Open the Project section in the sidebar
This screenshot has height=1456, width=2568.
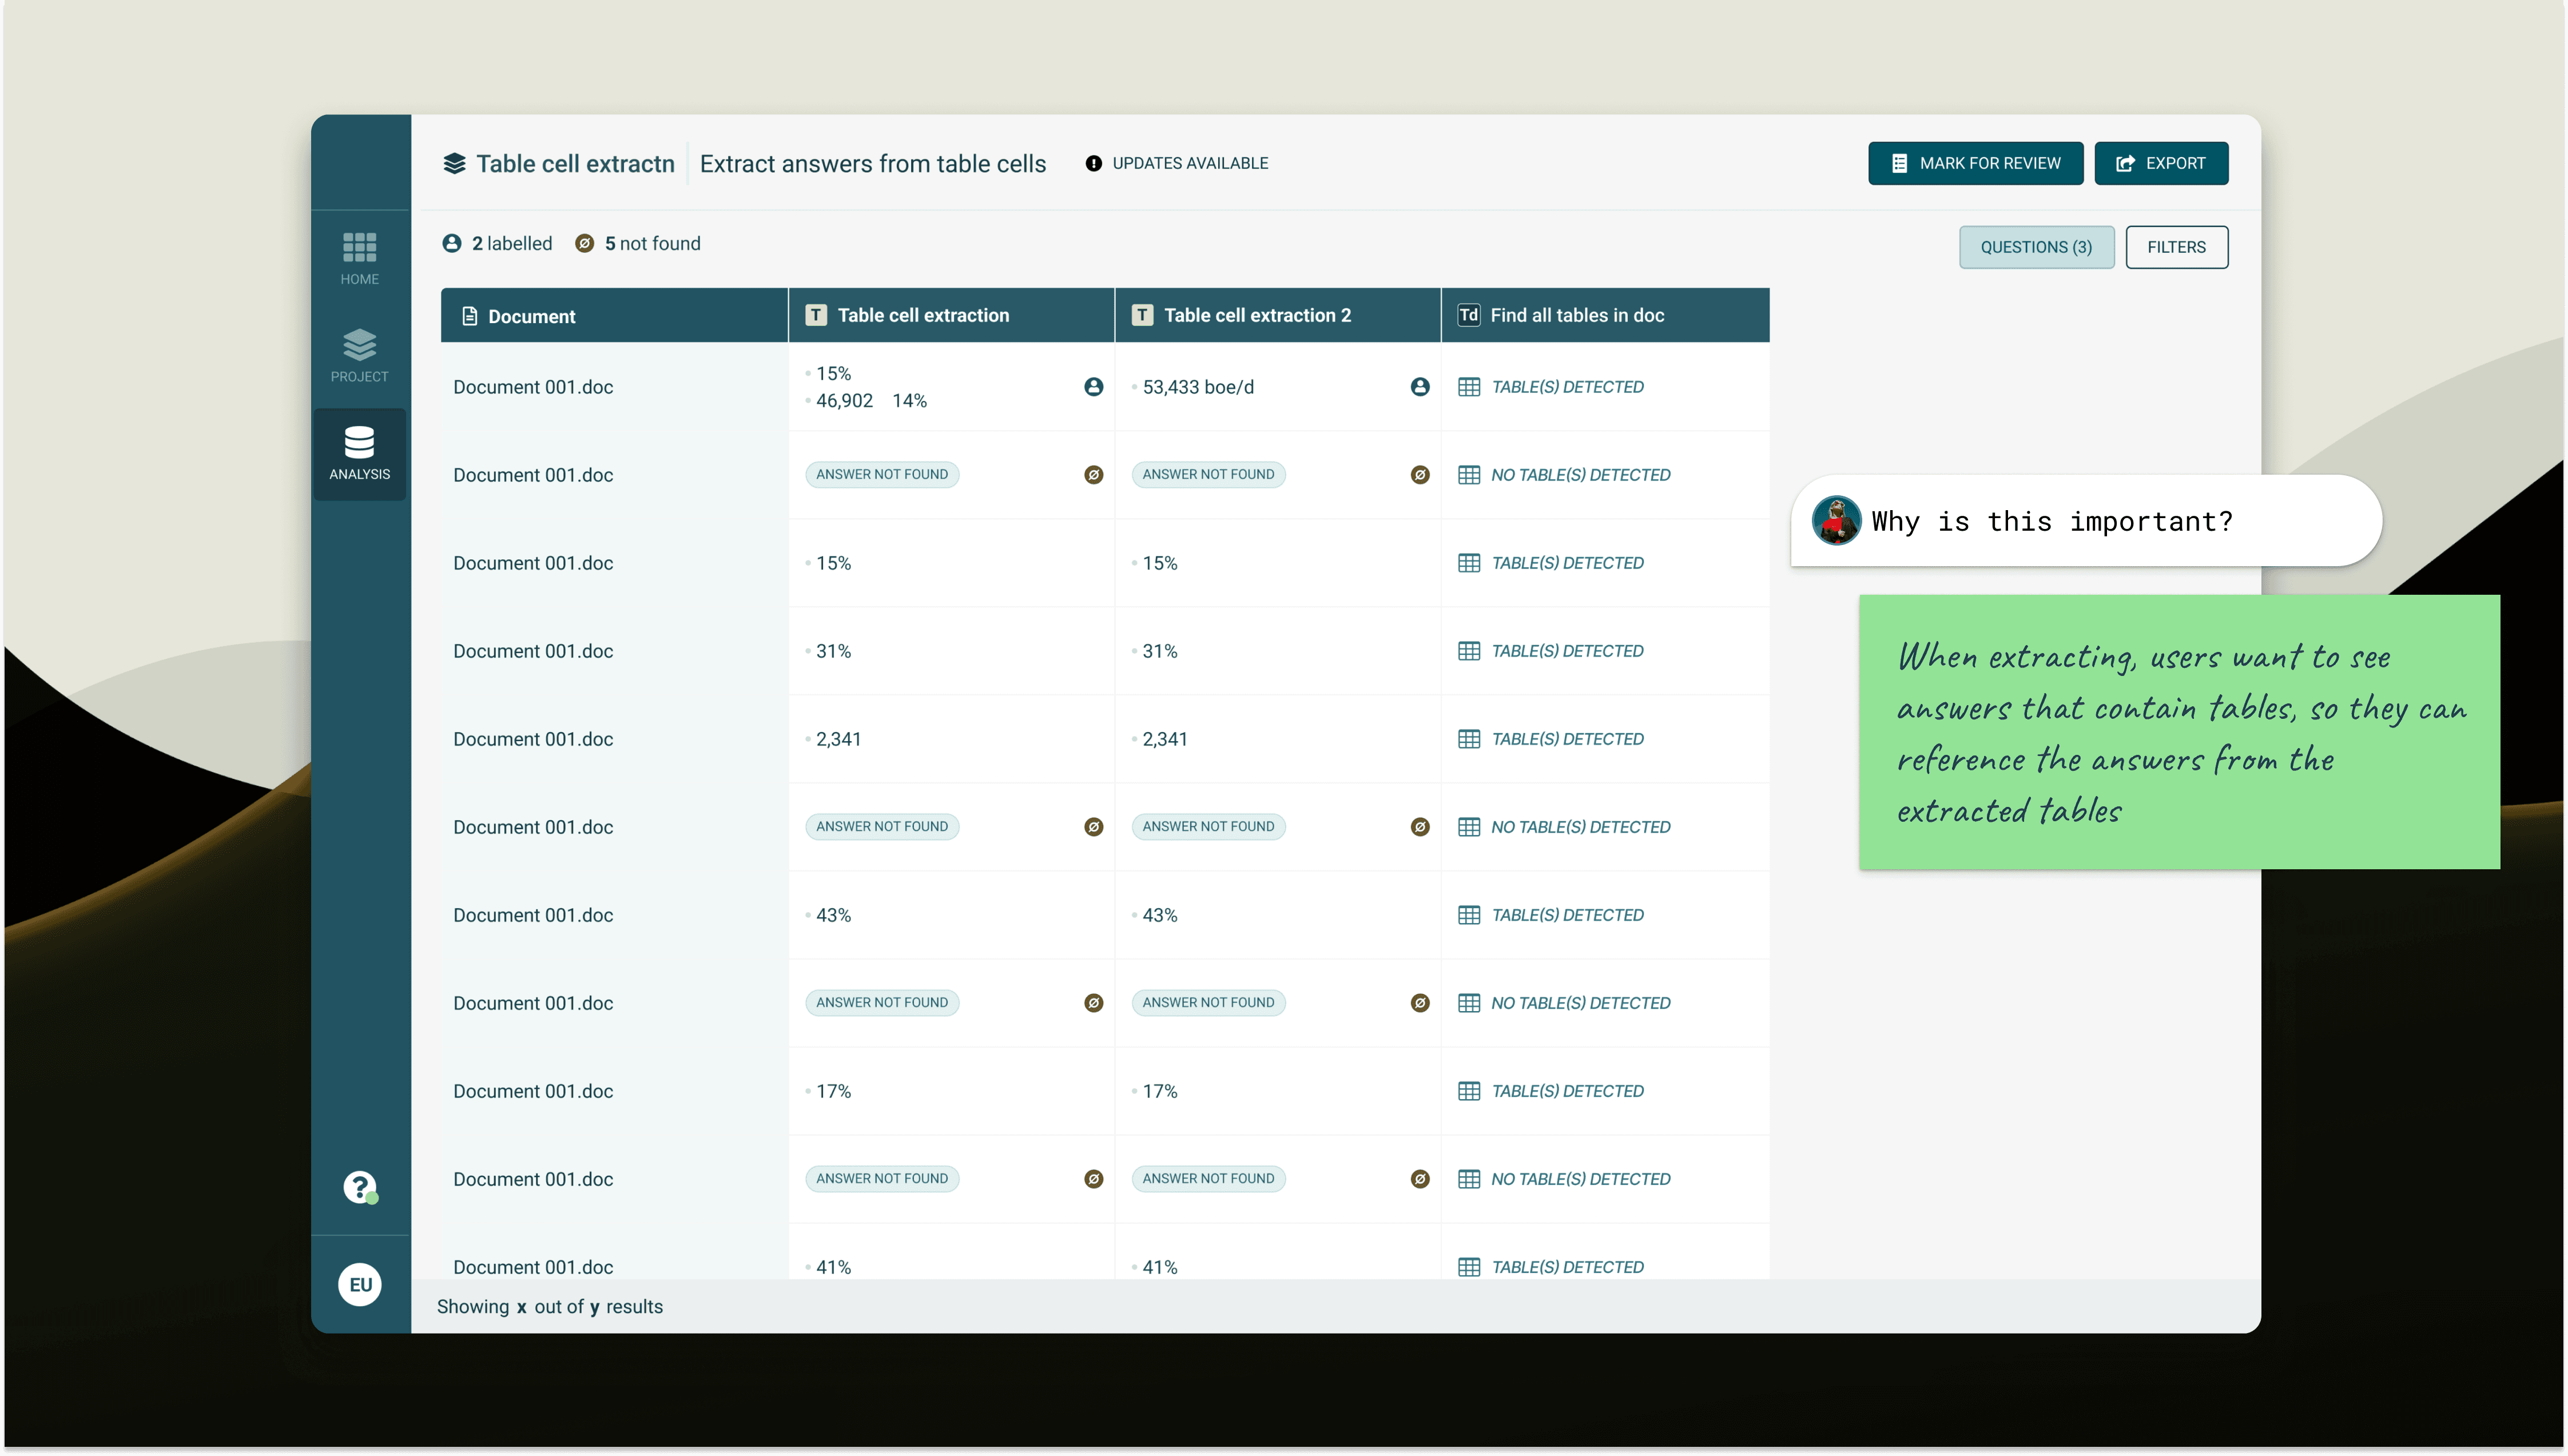coord(359,356)
